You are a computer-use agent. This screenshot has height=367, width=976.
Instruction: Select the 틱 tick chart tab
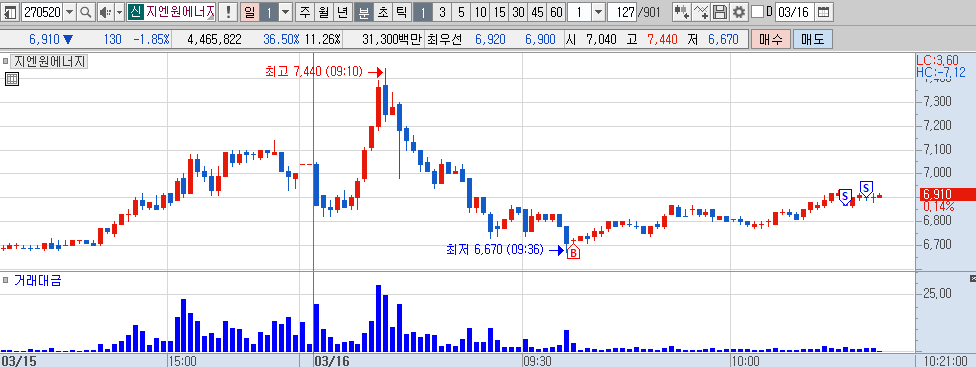click(401, 12)
